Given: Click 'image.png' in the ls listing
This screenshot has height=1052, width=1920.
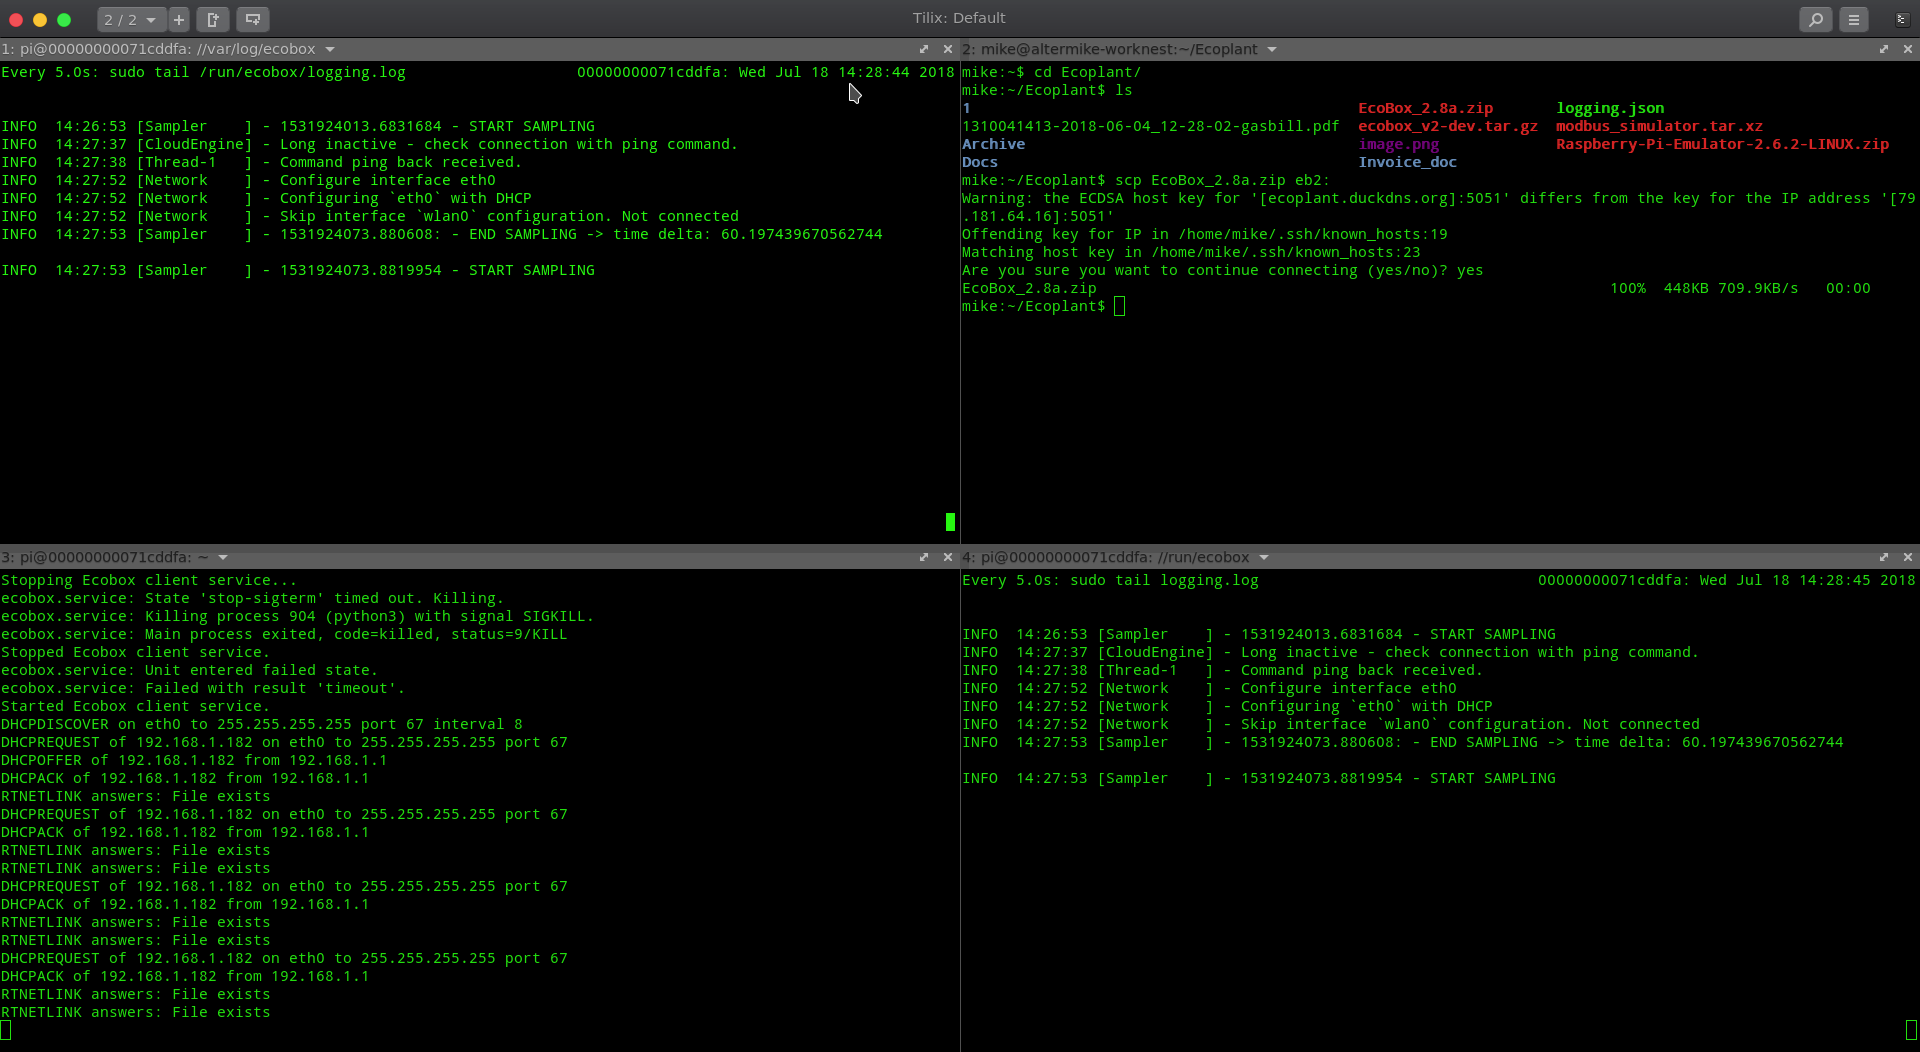Looking at the screenshot, I should pos(1398,144).
